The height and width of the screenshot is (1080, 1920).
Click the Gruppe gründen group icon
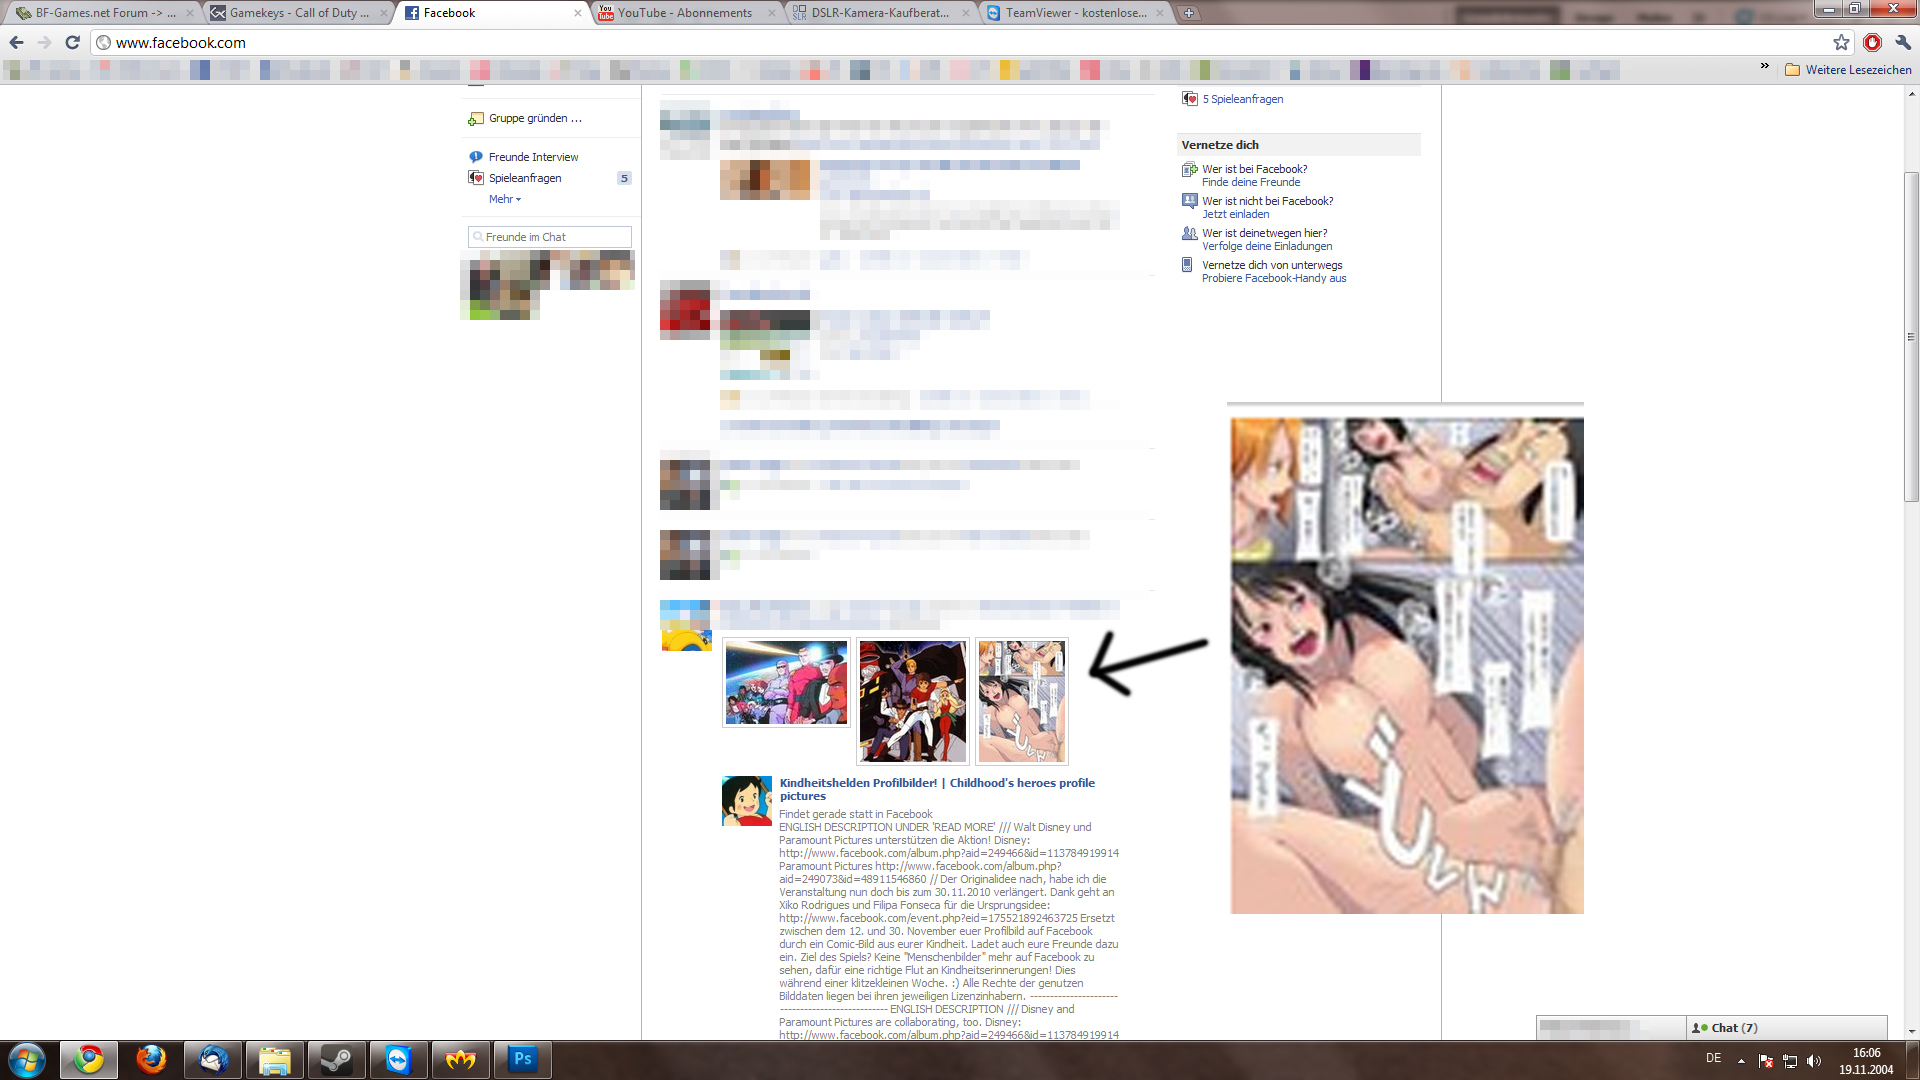click(476, 118)
